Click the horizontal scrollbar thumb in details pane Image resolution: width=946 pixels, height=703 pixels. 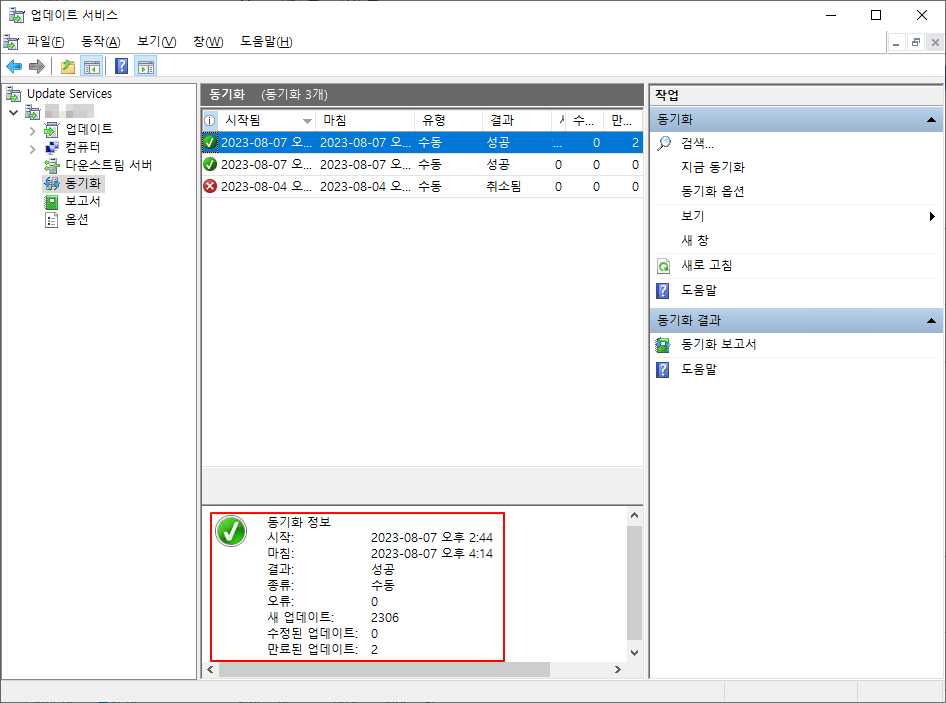point(384,669)
